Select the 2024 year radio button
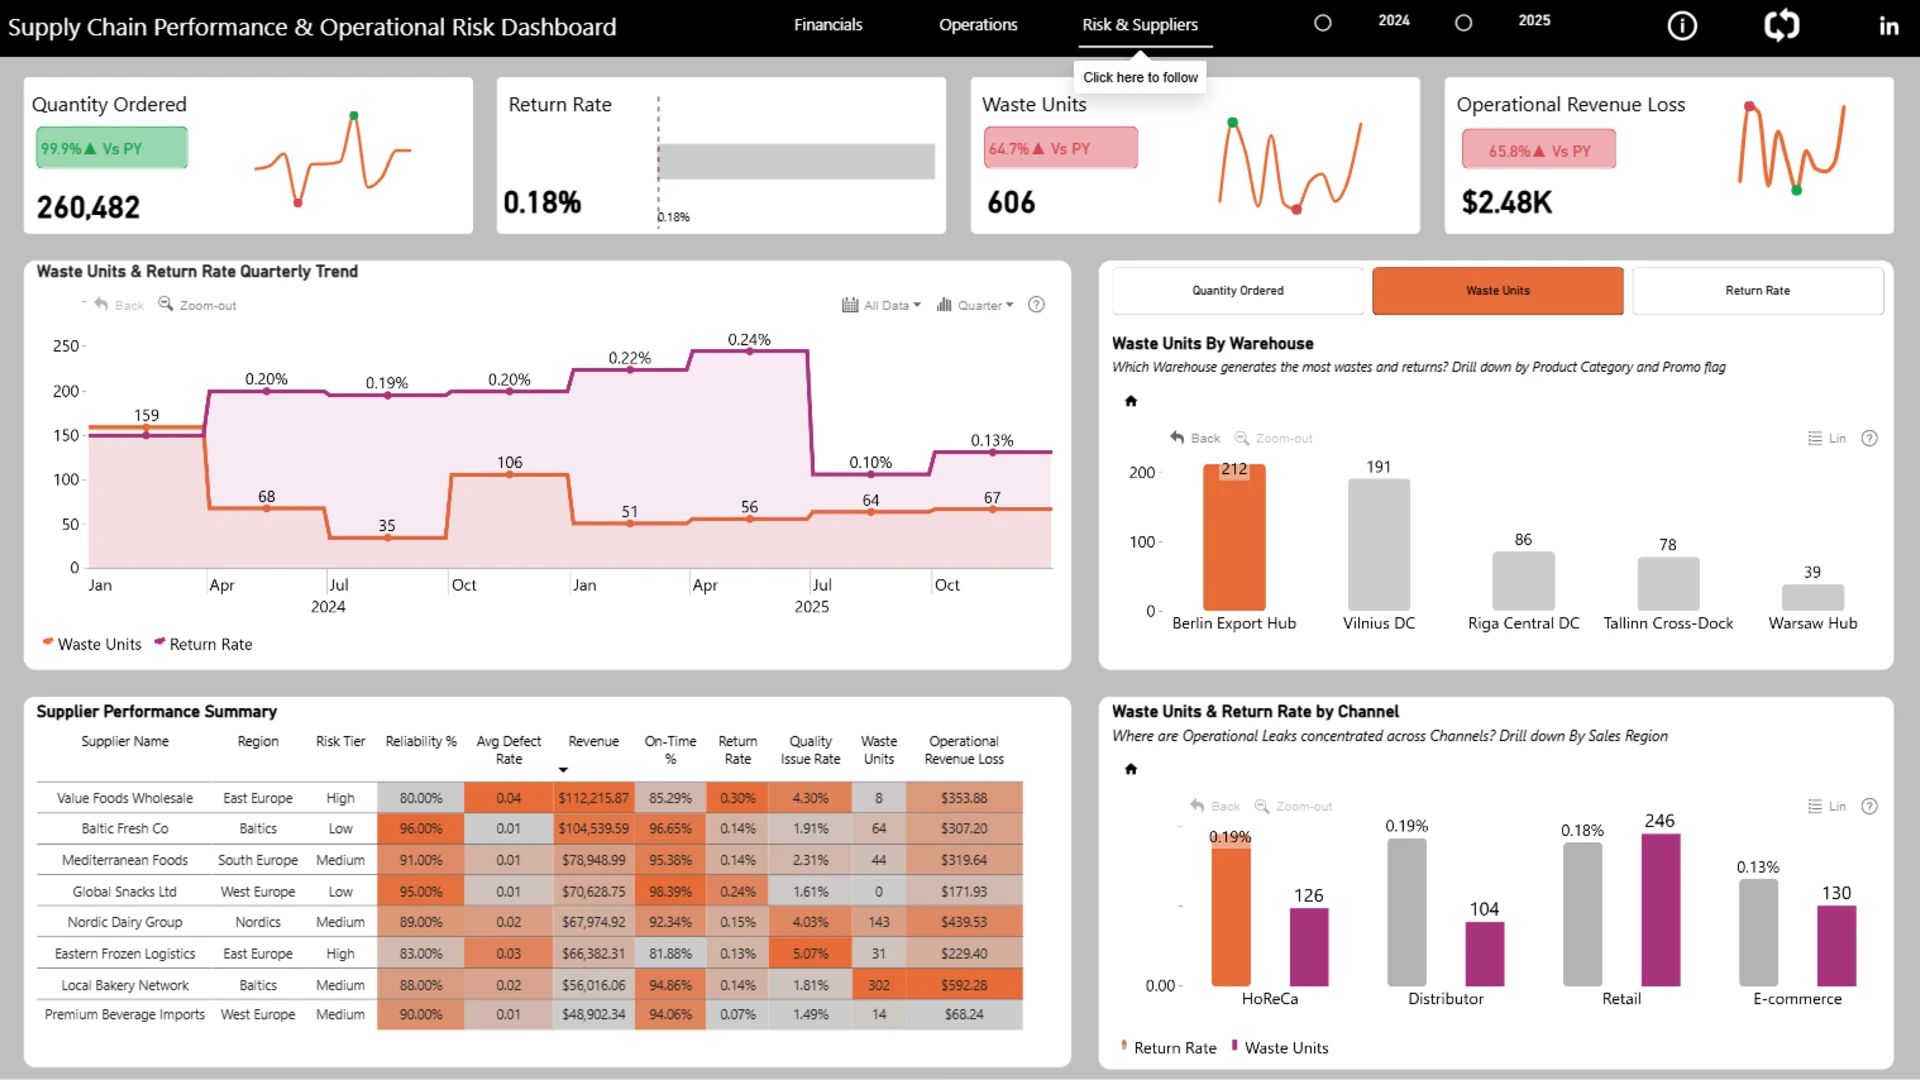The width and height of the screenshot is (1920, 1080). pos(1322,23)
